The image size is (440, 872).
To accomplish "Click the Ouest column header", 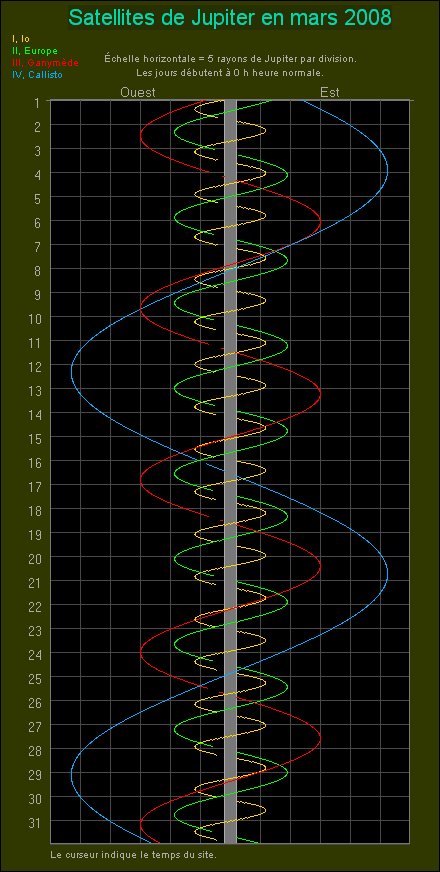I will point(138,92).
